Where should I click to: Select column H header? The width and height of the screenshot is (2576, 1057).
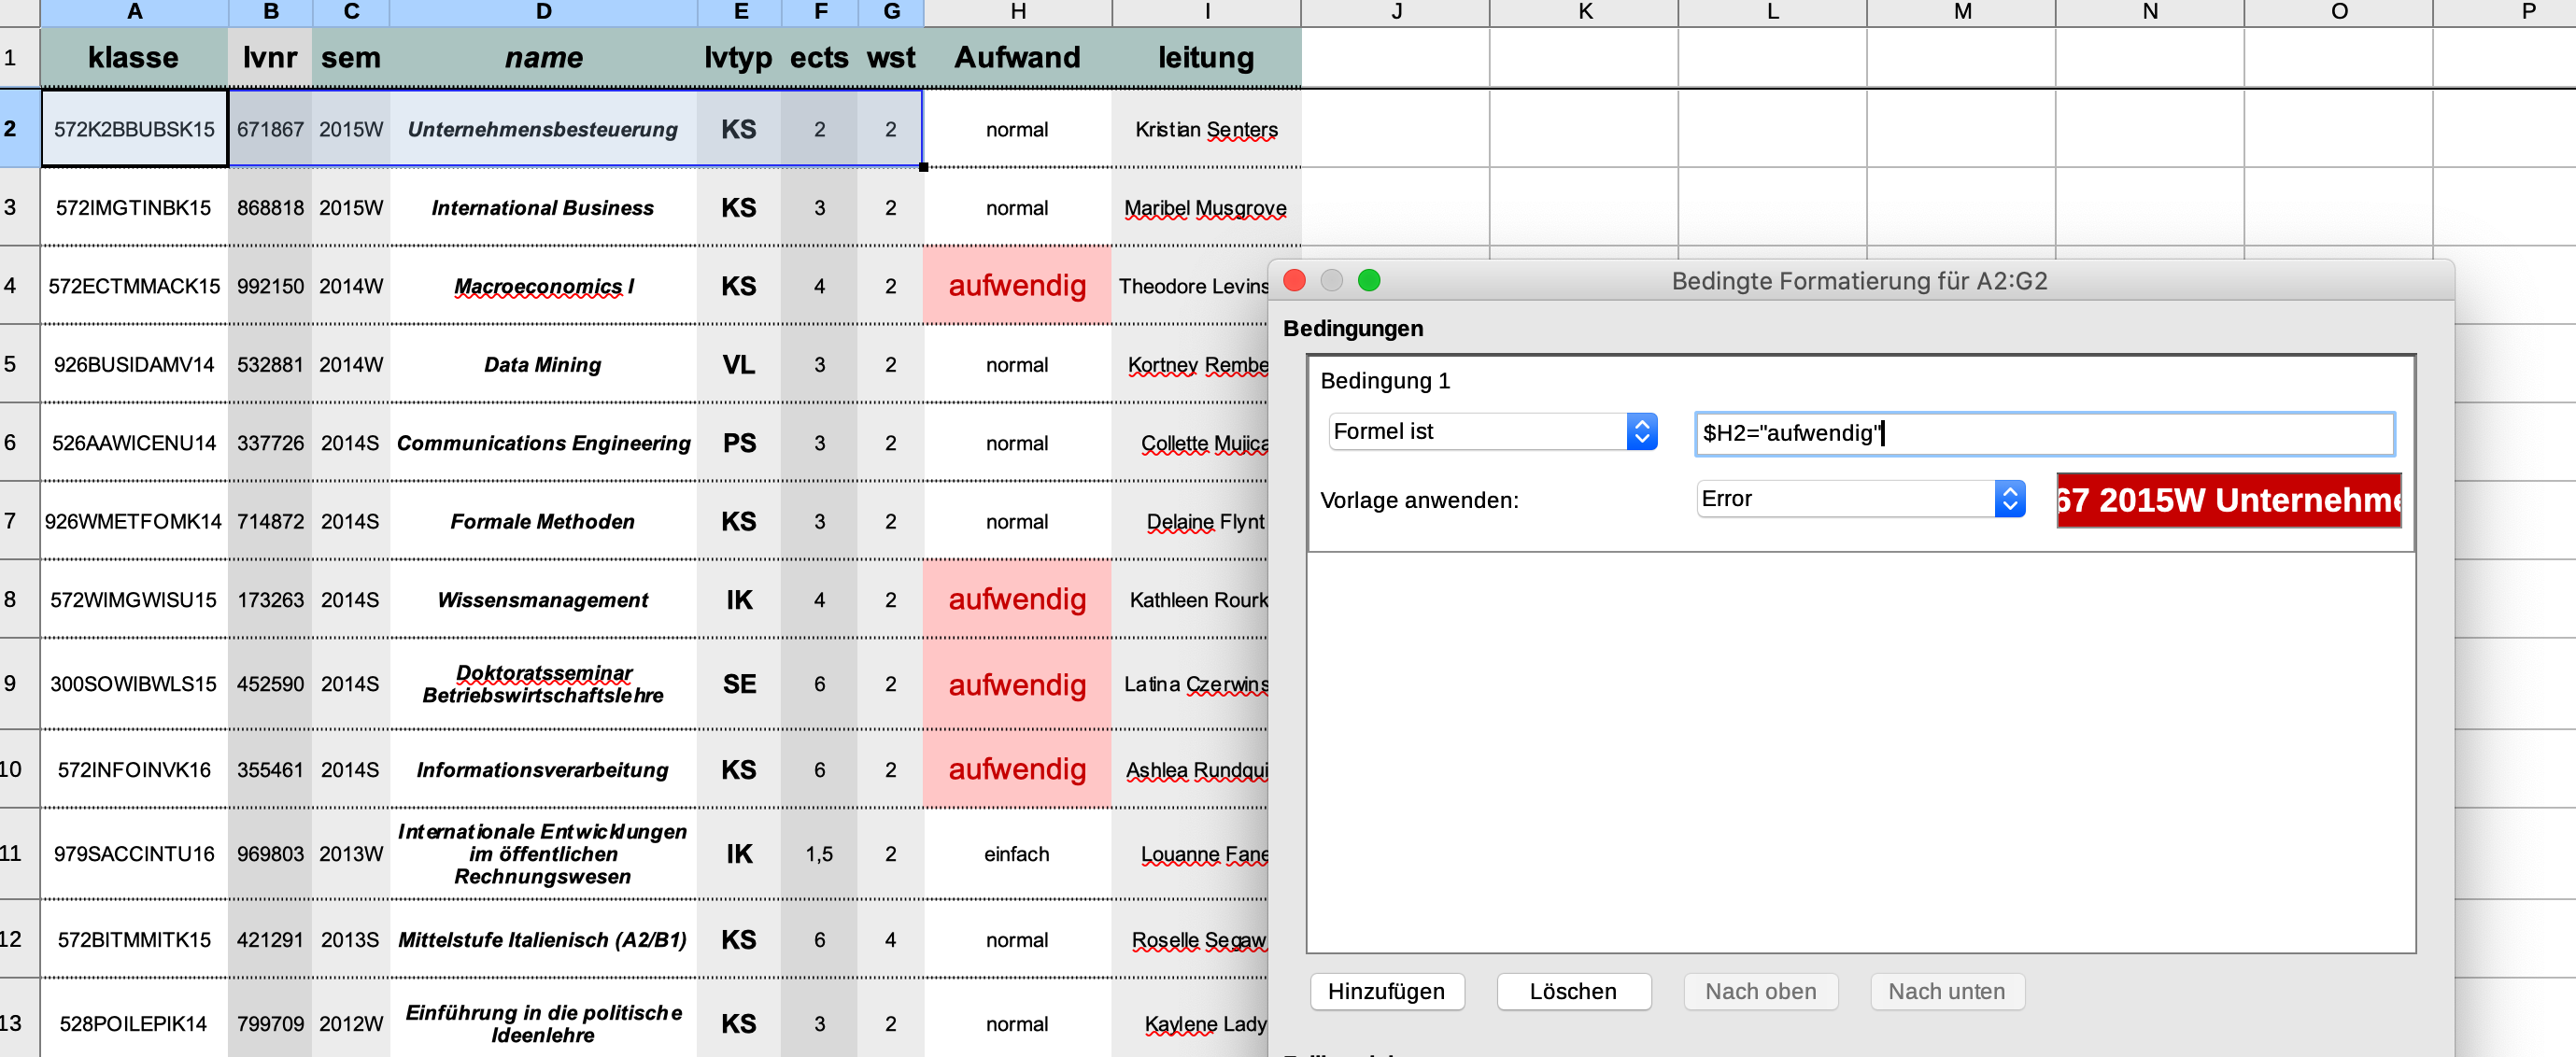1017,12
